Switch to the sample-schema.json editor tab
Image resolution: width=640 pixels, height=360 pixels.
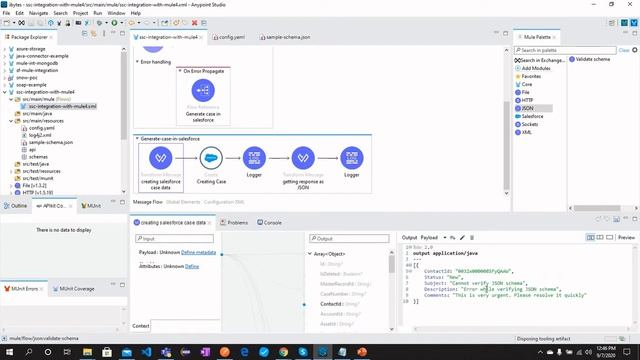(285, 37)
